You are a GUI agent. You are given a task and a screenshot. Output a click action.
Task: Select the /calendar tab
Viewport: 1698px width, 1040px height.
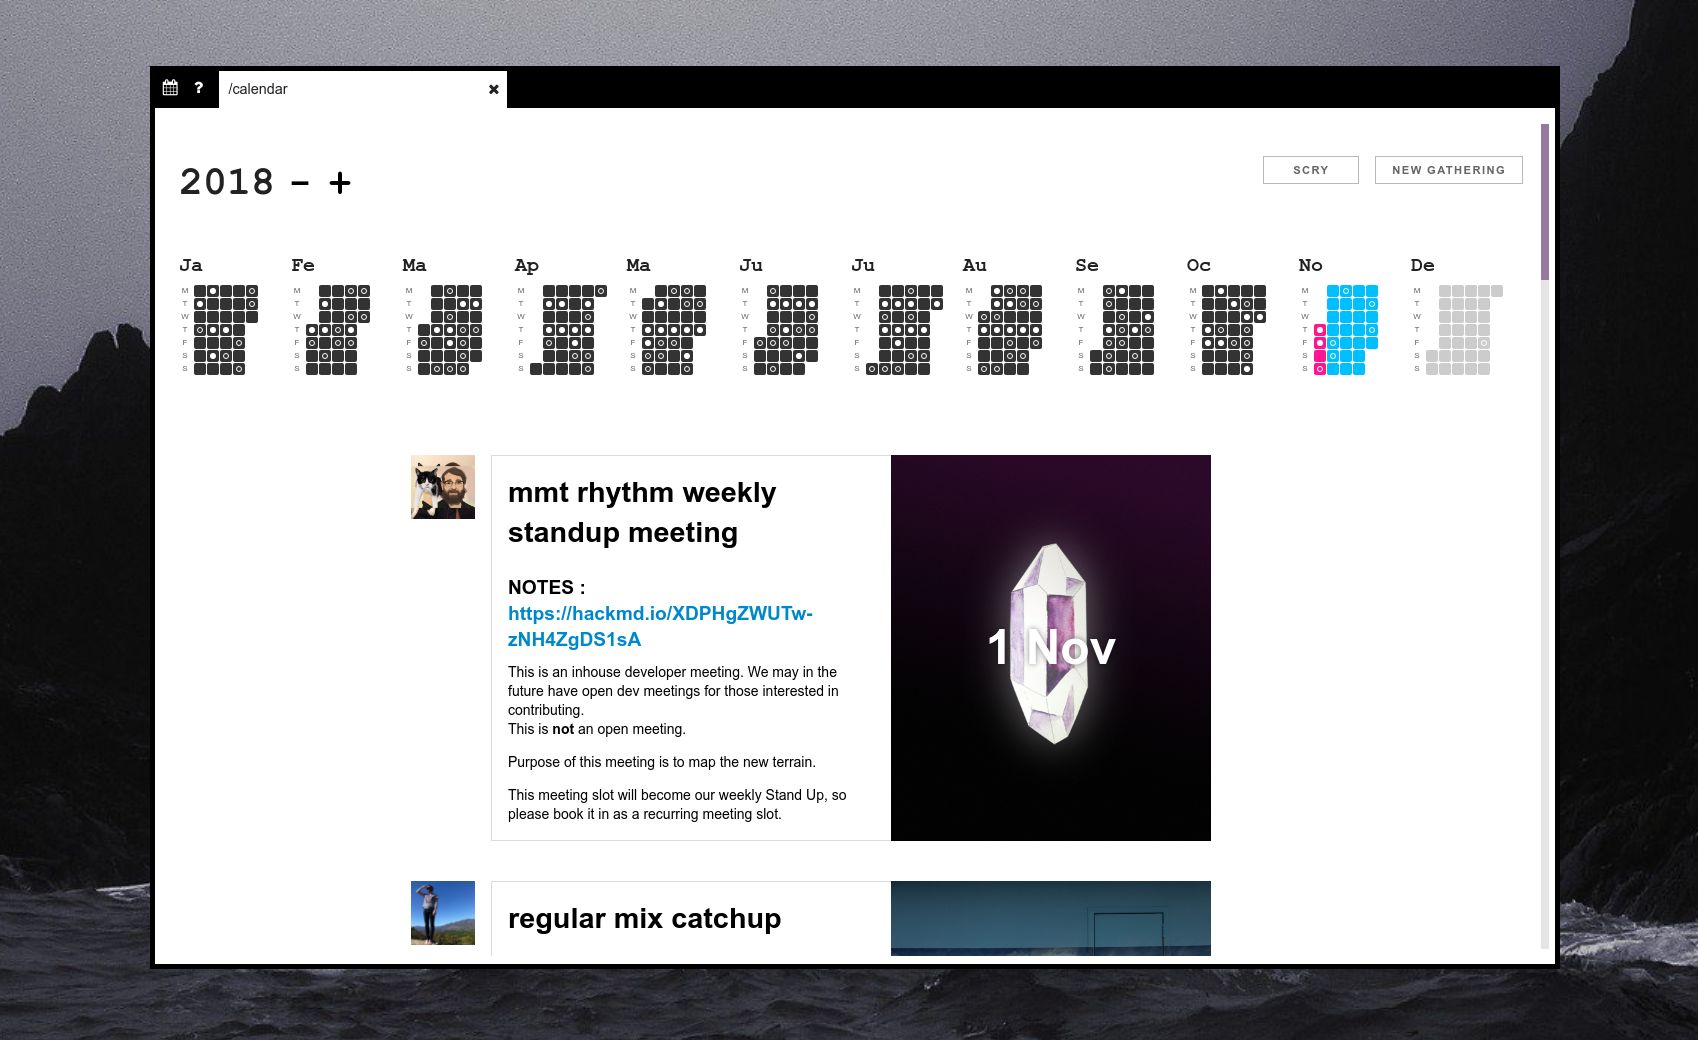(x=362, y=89)
